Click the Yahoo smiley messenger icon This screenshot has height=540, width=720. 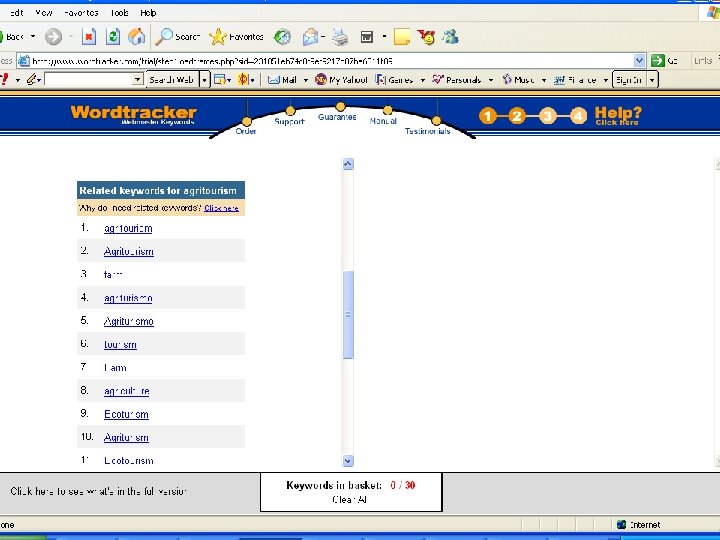427,37
